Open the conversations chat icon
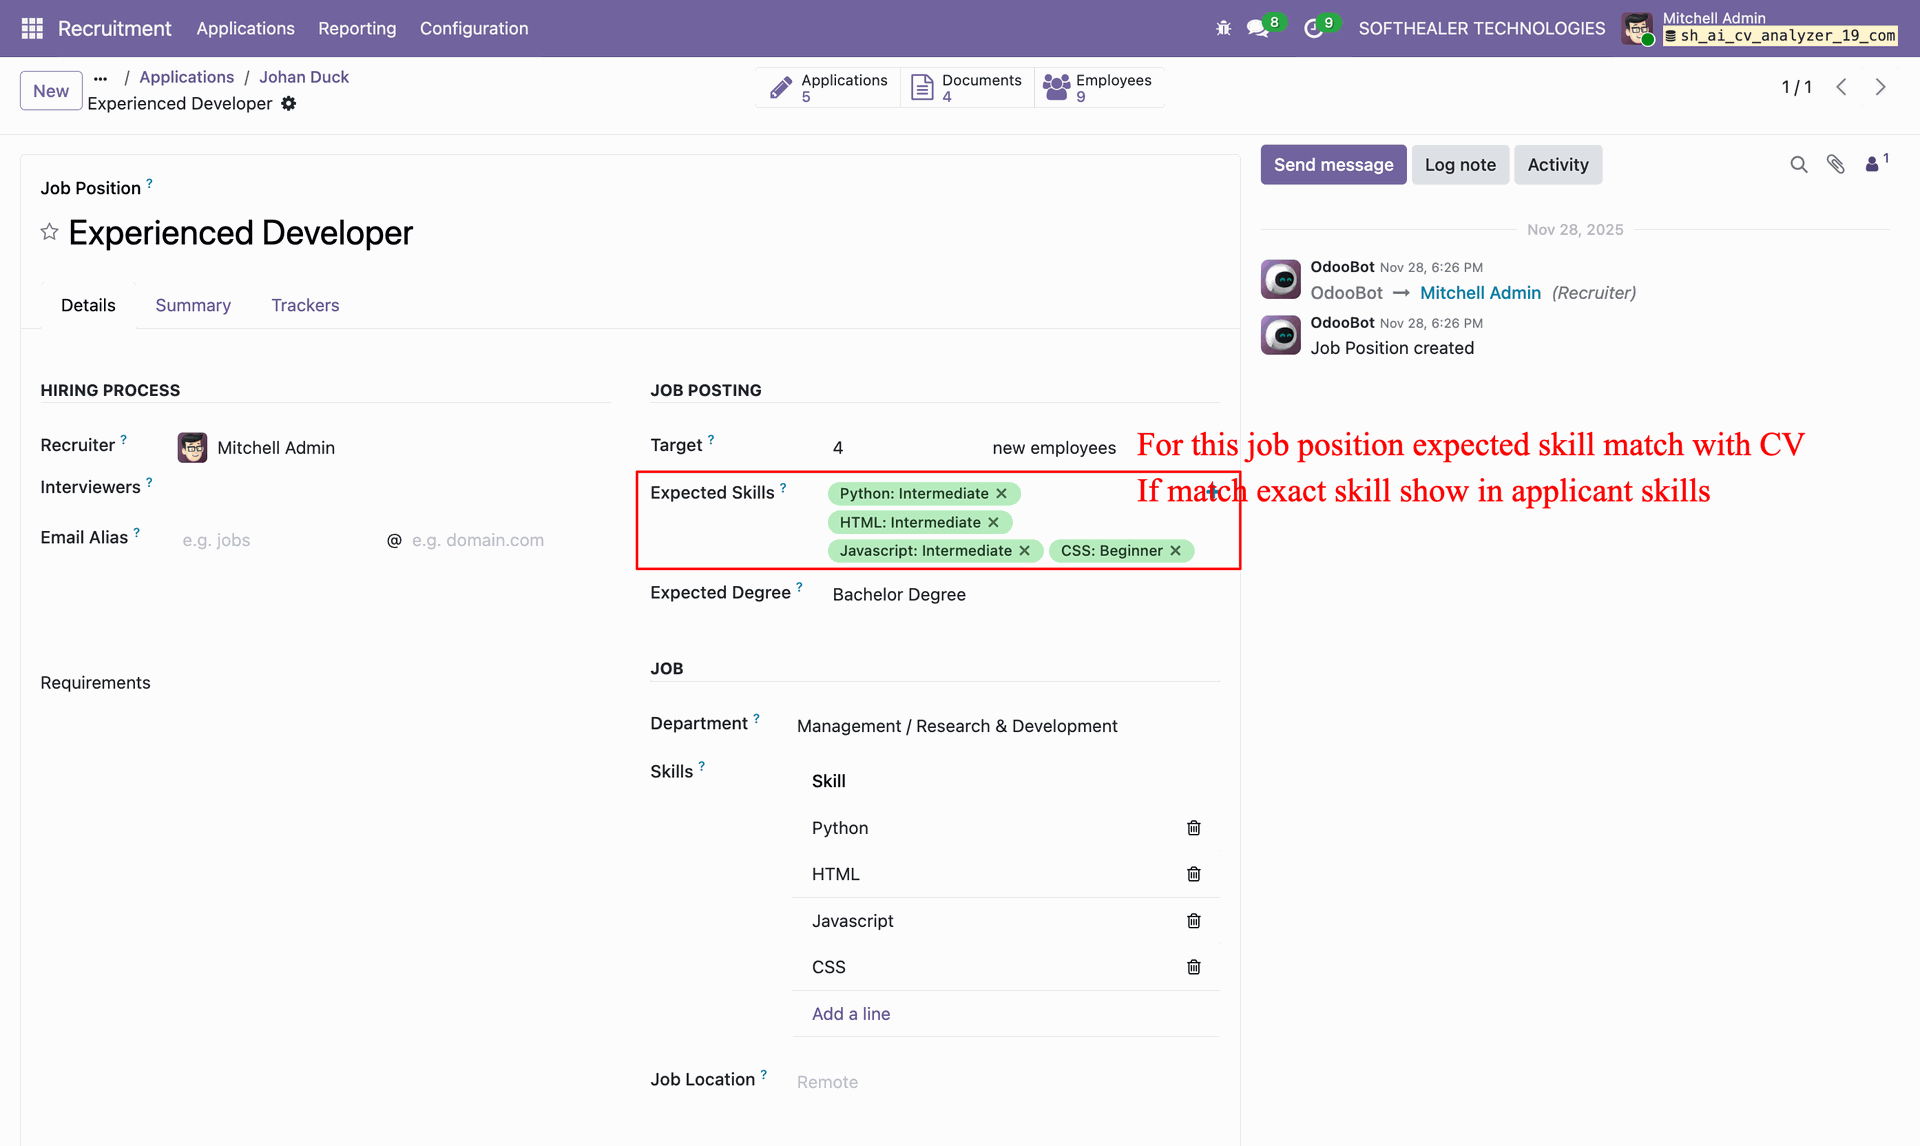The height and width of the screenshot is (1146, 1920). [1258, 28]
